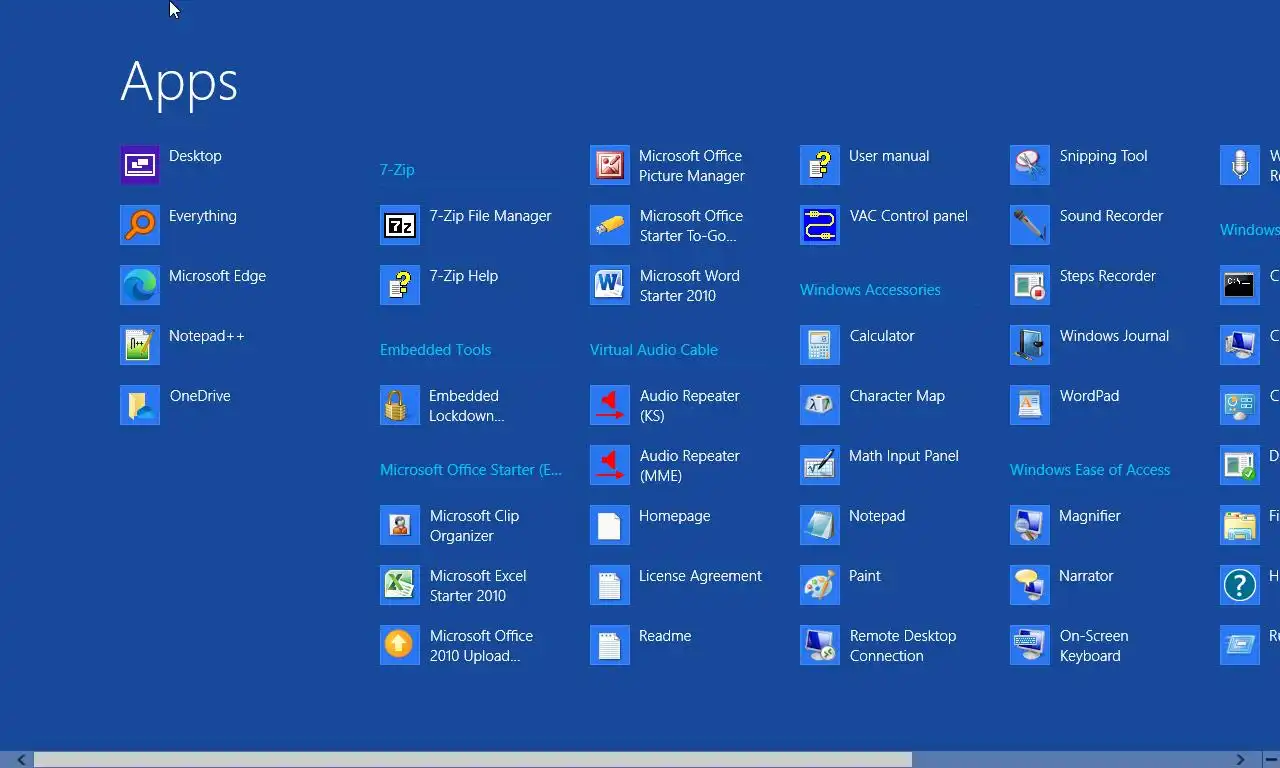Image resolution: width=1280 pixels, height=768 pixels.
Task: Open OneDrive folder icon
Action: [x=140, y=405]
